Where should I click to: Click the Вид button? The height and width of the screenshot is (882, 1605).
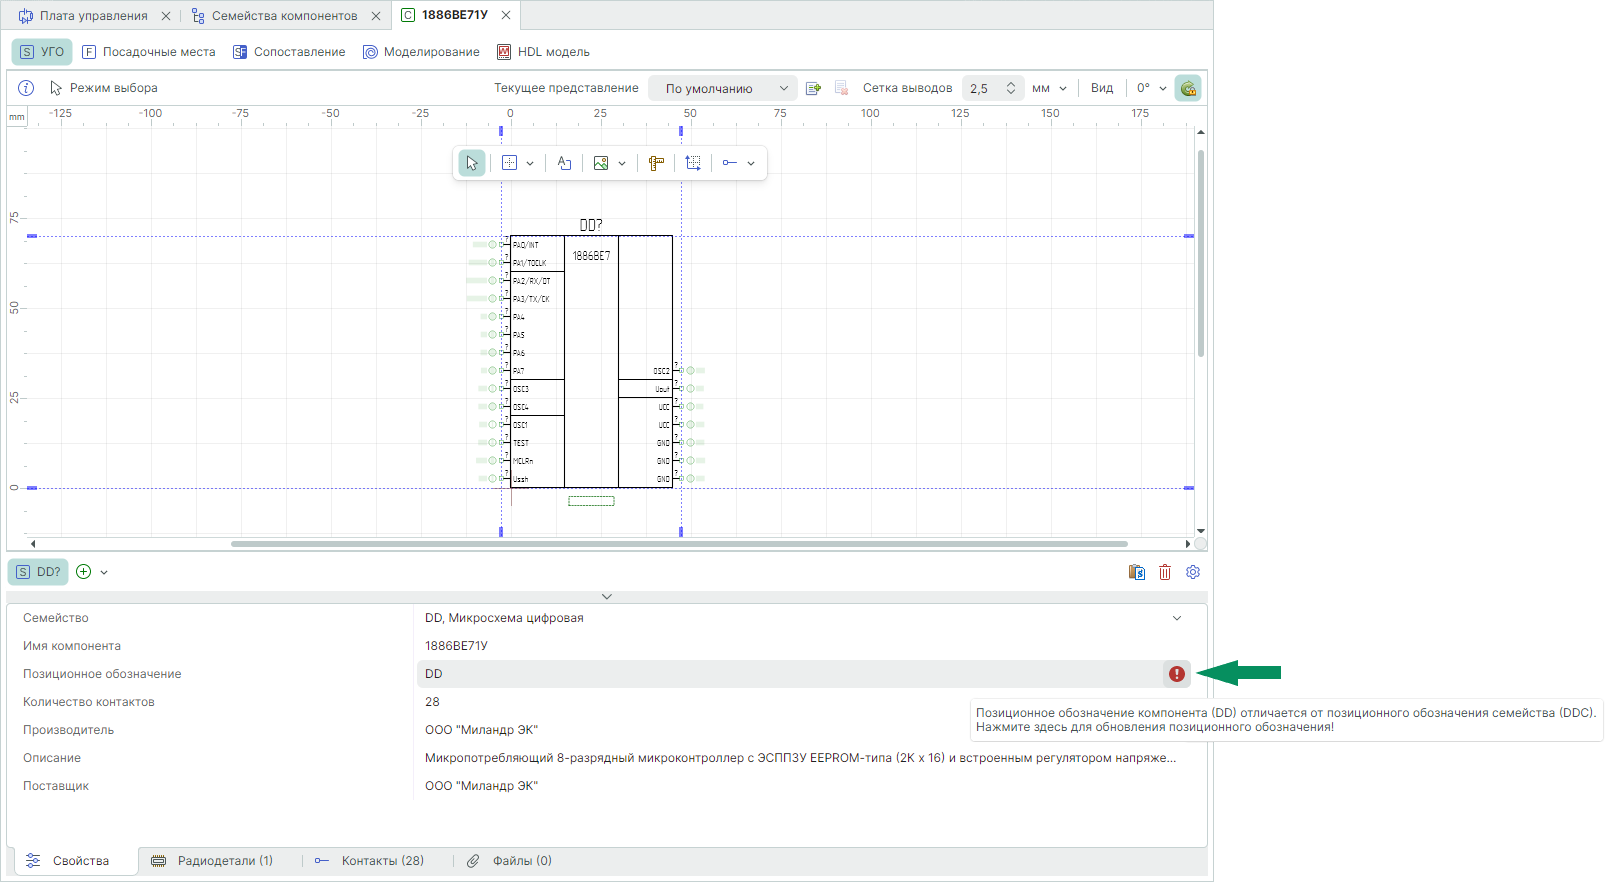point(1102,88)
